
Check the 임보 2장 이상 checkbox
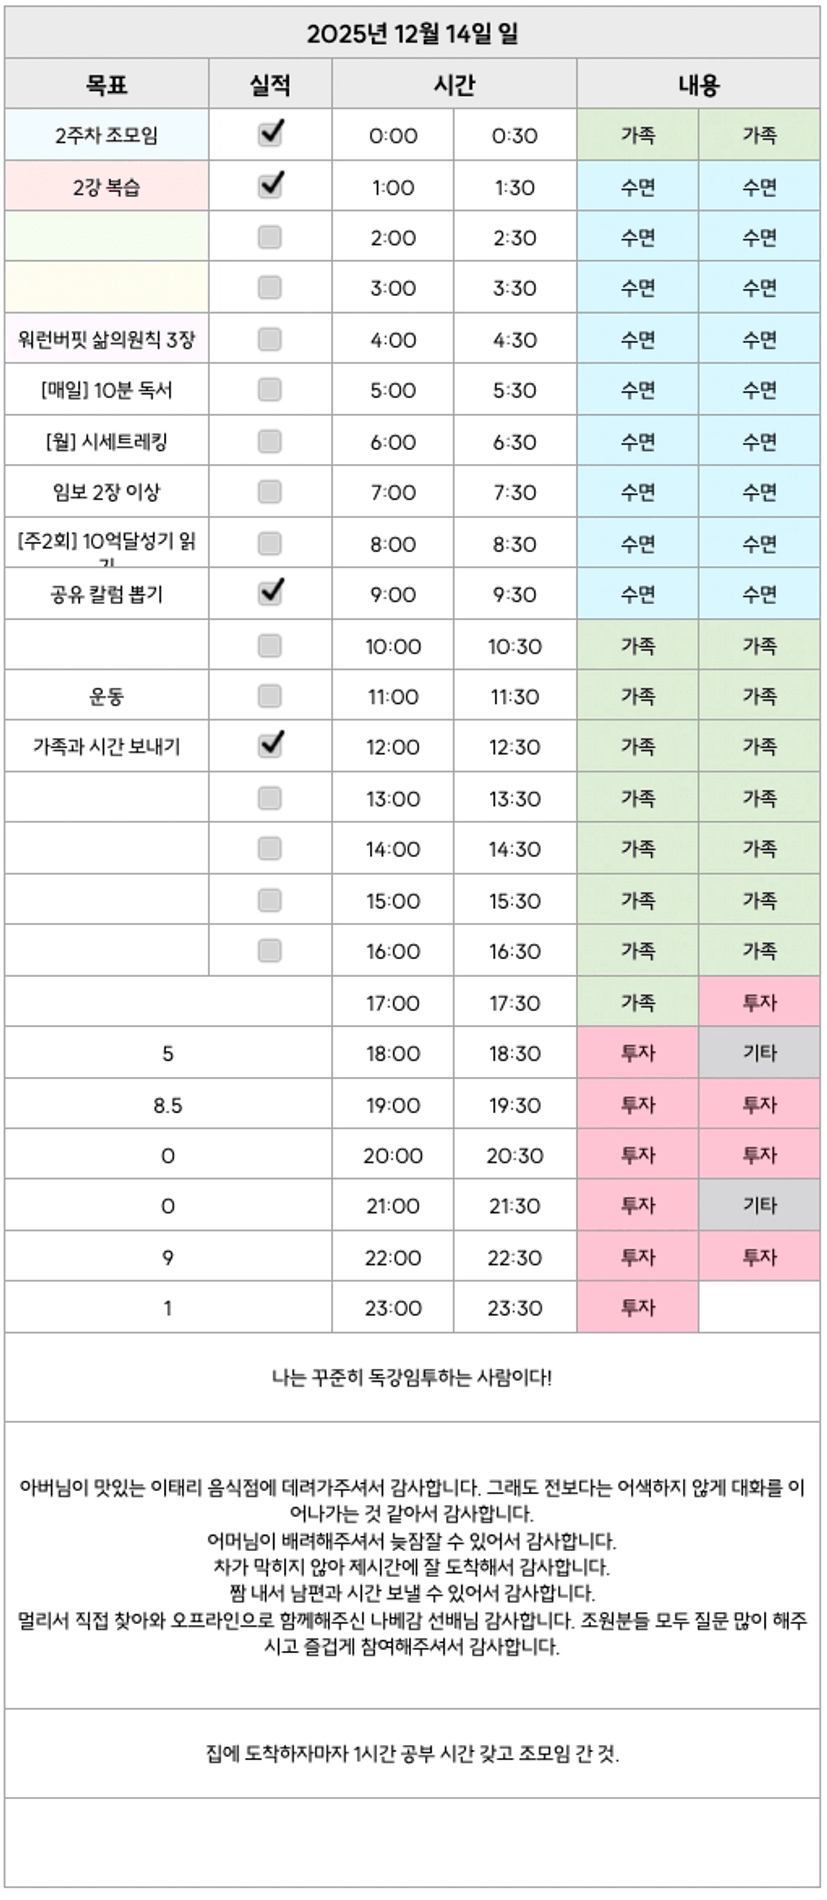click(x=270, y=492)
